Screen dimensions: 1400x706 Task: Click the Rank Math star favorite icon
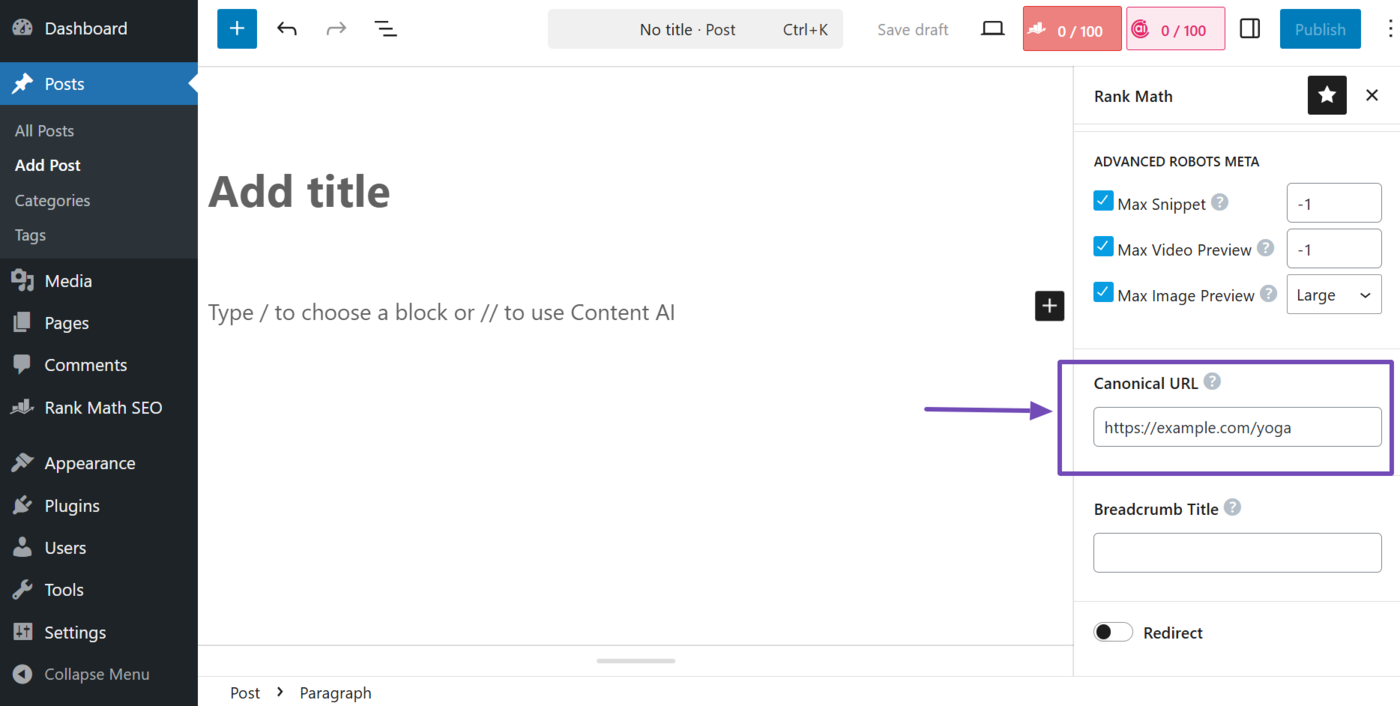1327,95
